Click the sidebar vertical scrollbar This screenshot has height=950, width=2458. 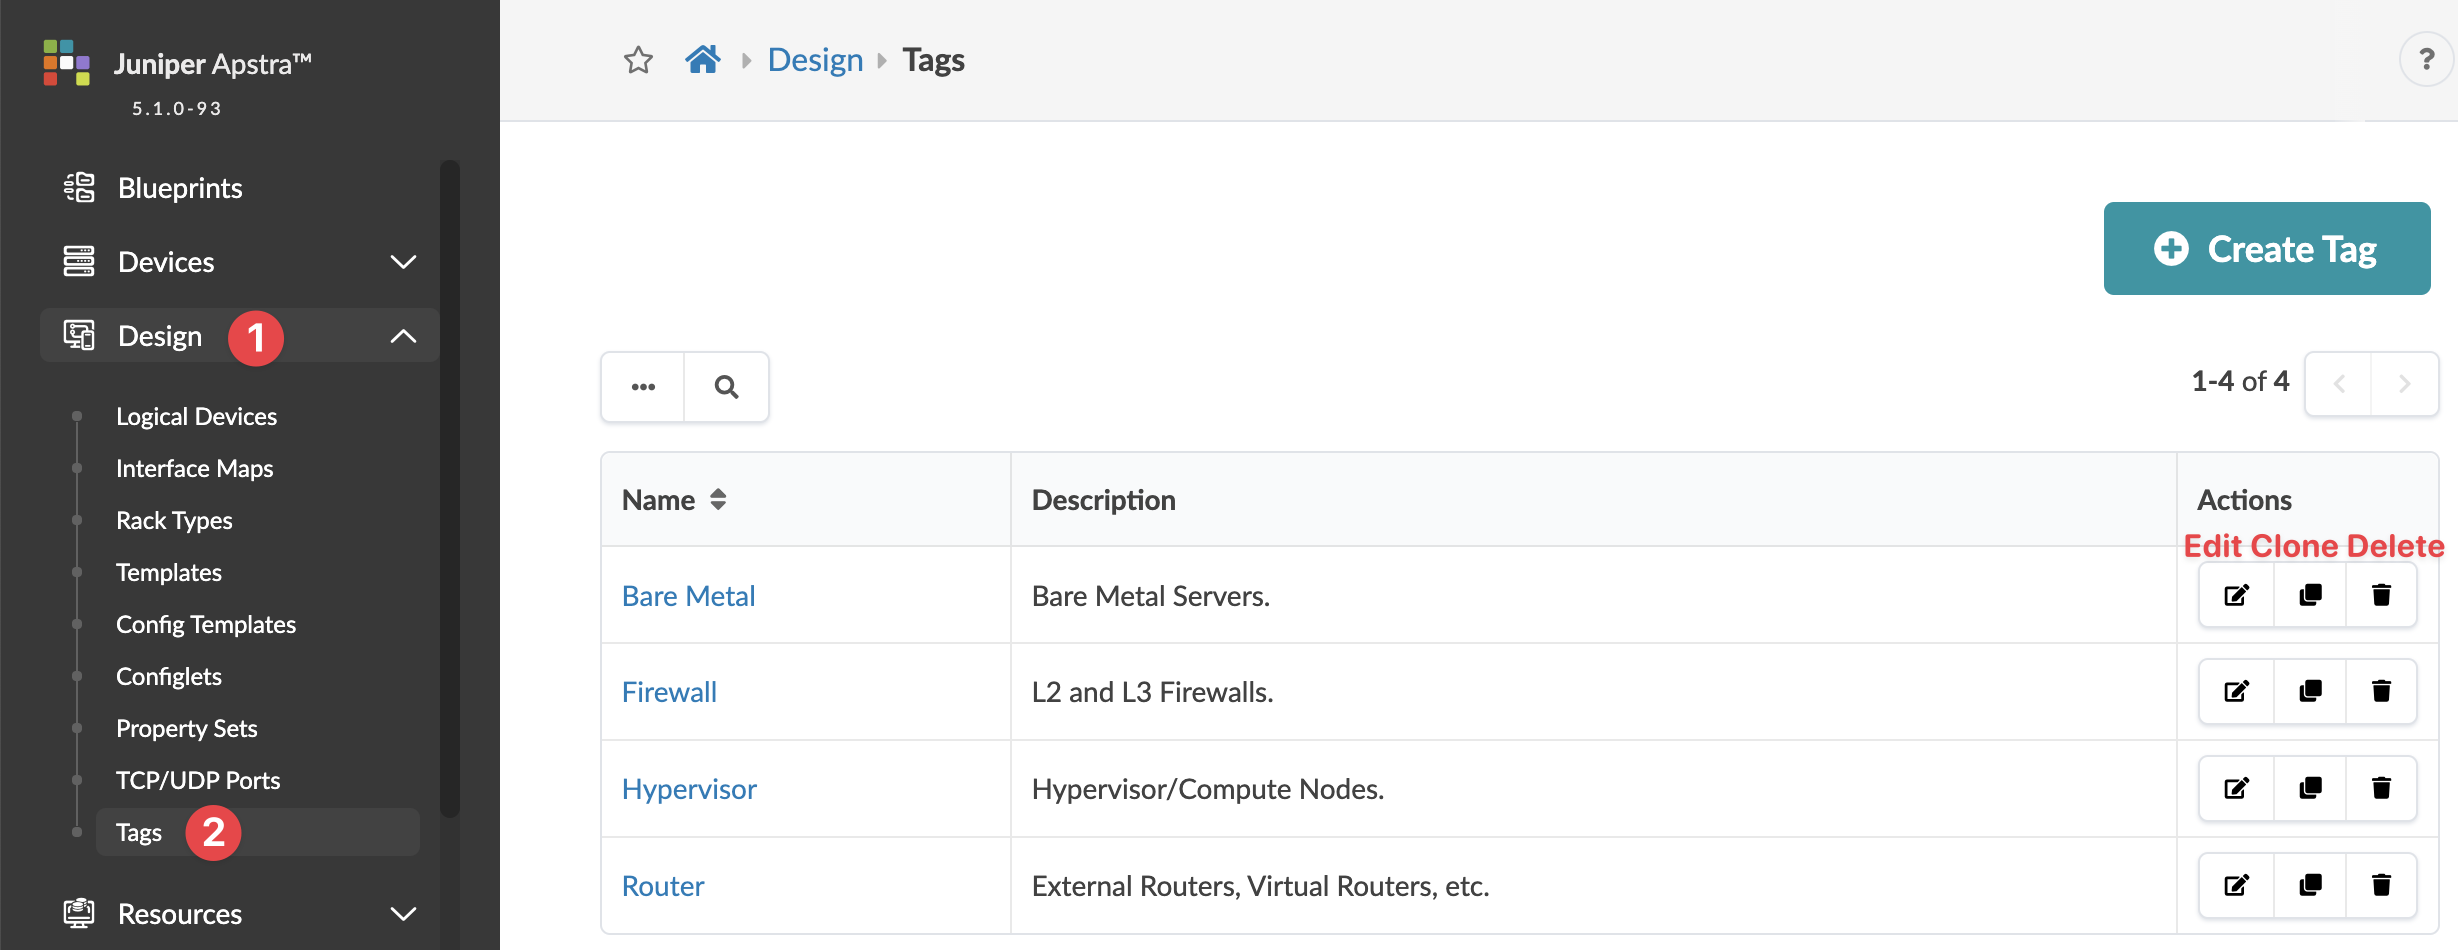coord(450,488)
